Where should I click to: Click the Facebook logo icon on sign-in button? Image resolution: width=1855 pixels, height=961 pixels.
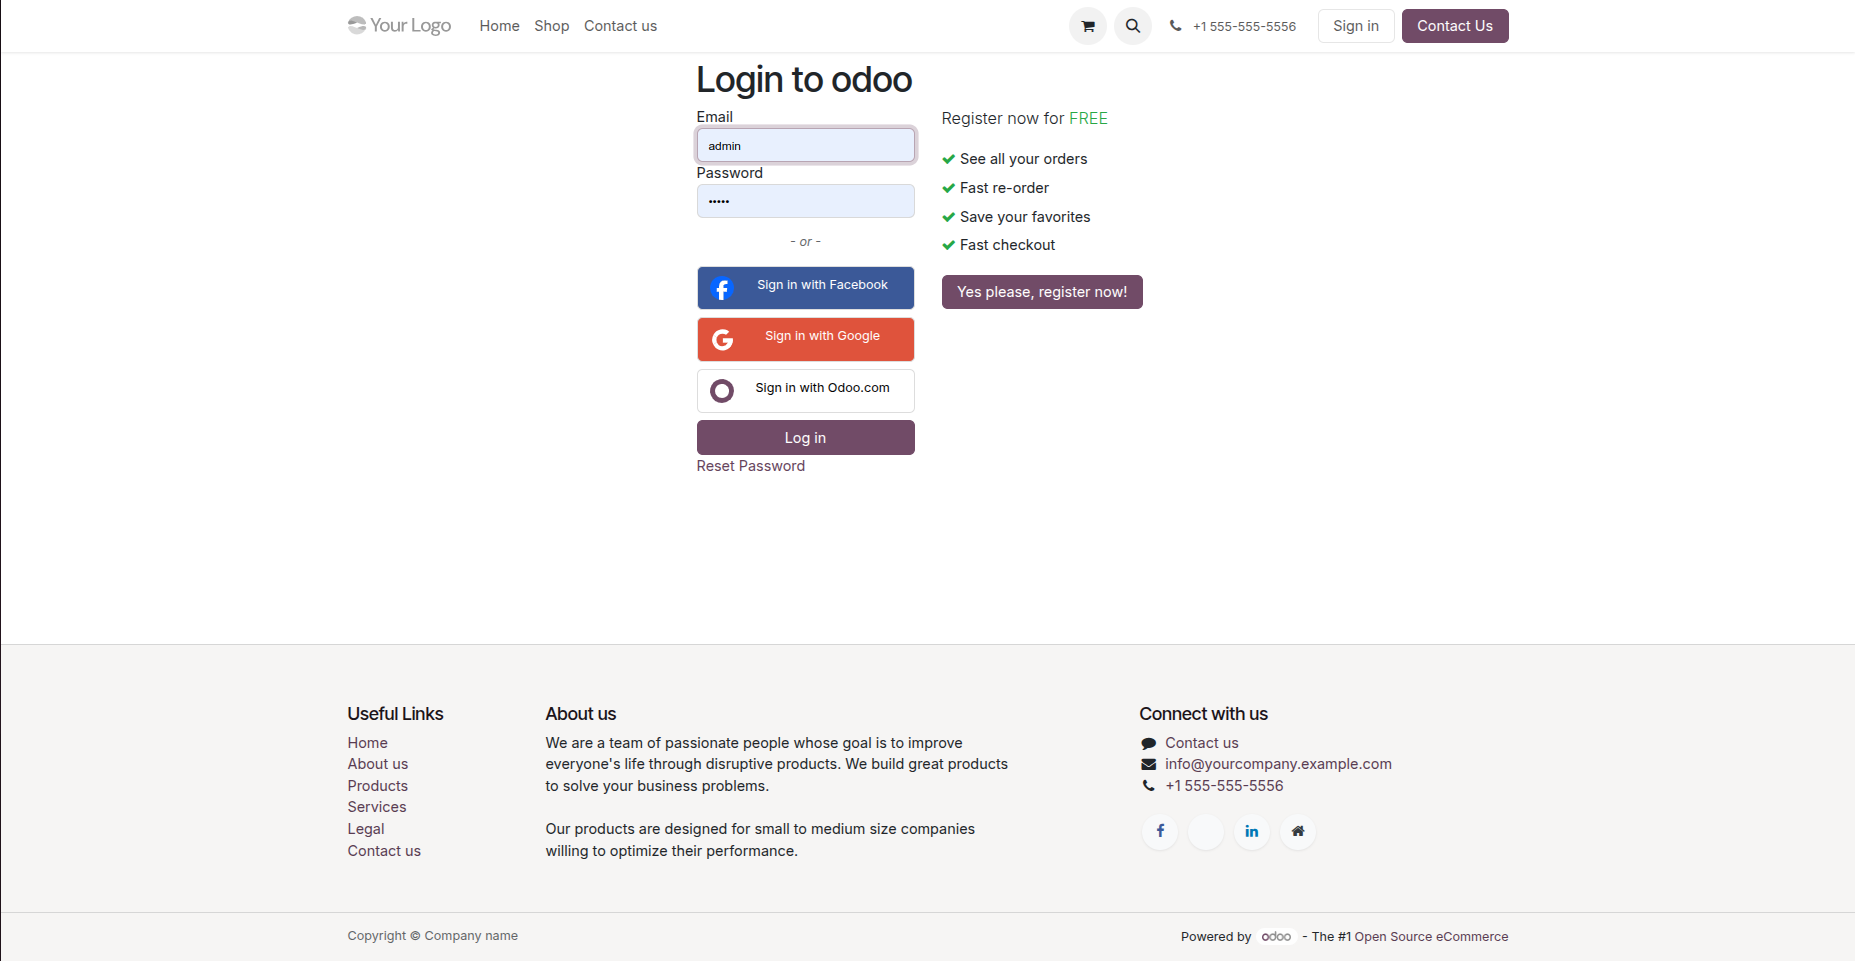[722, 289]
